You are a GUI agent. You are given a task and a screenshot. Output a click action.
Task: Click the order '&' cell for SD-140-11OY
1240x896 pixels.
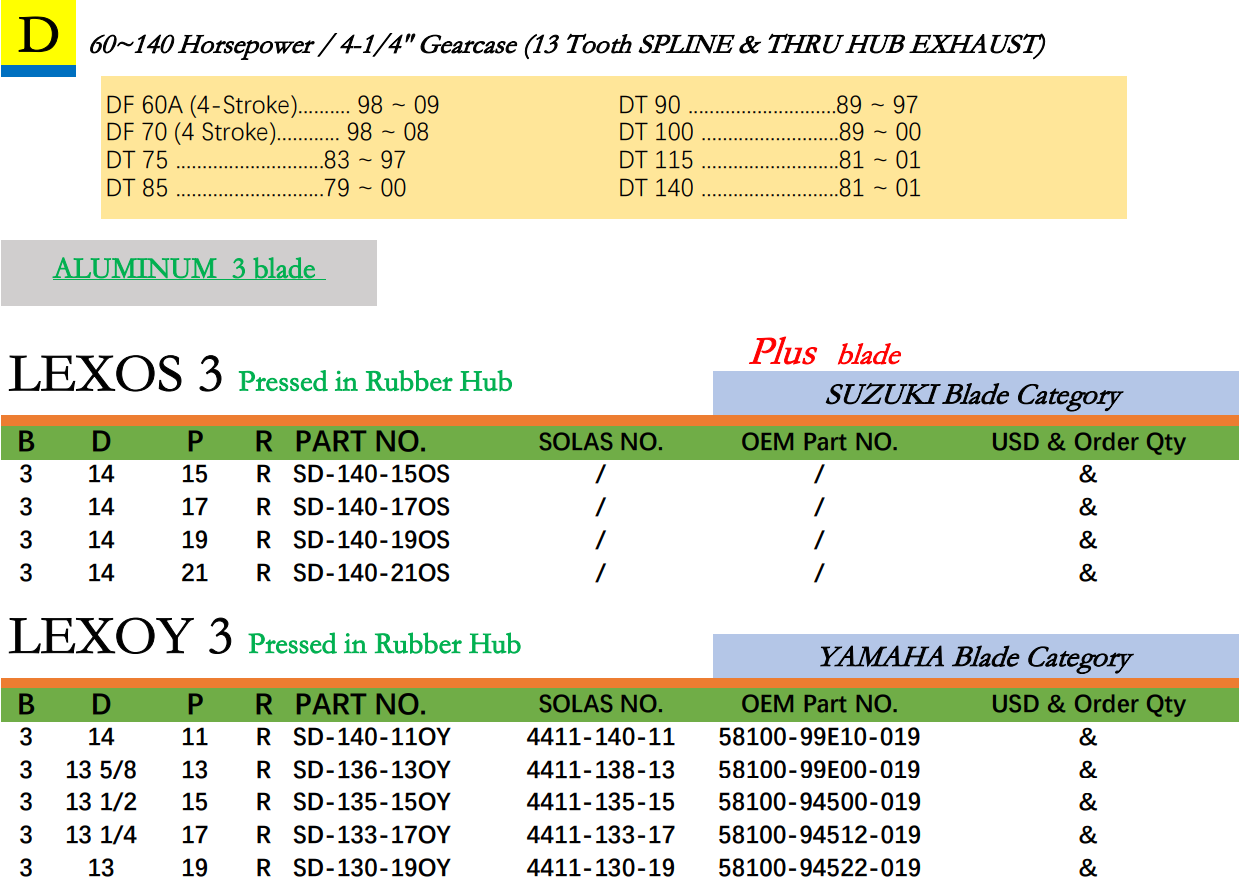coord(1088,737)
